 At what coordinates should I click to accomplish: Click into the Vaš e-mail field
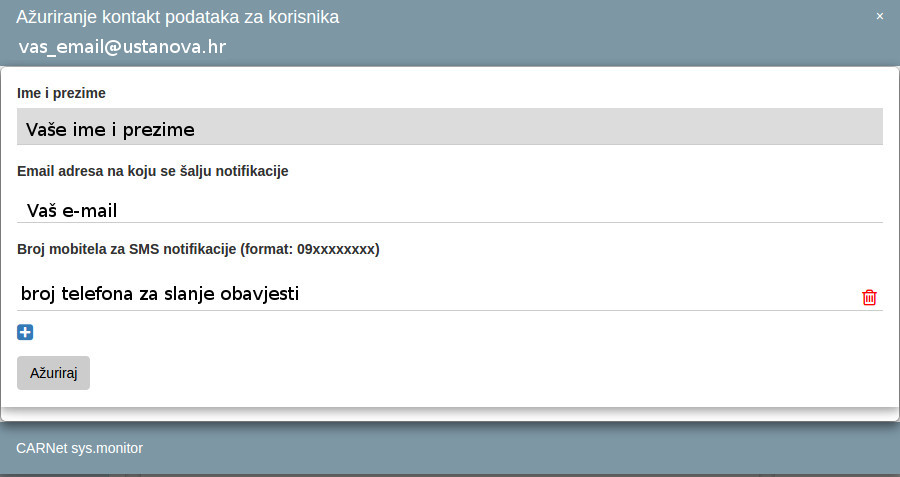pyautogui.click(x=450, y=210)
